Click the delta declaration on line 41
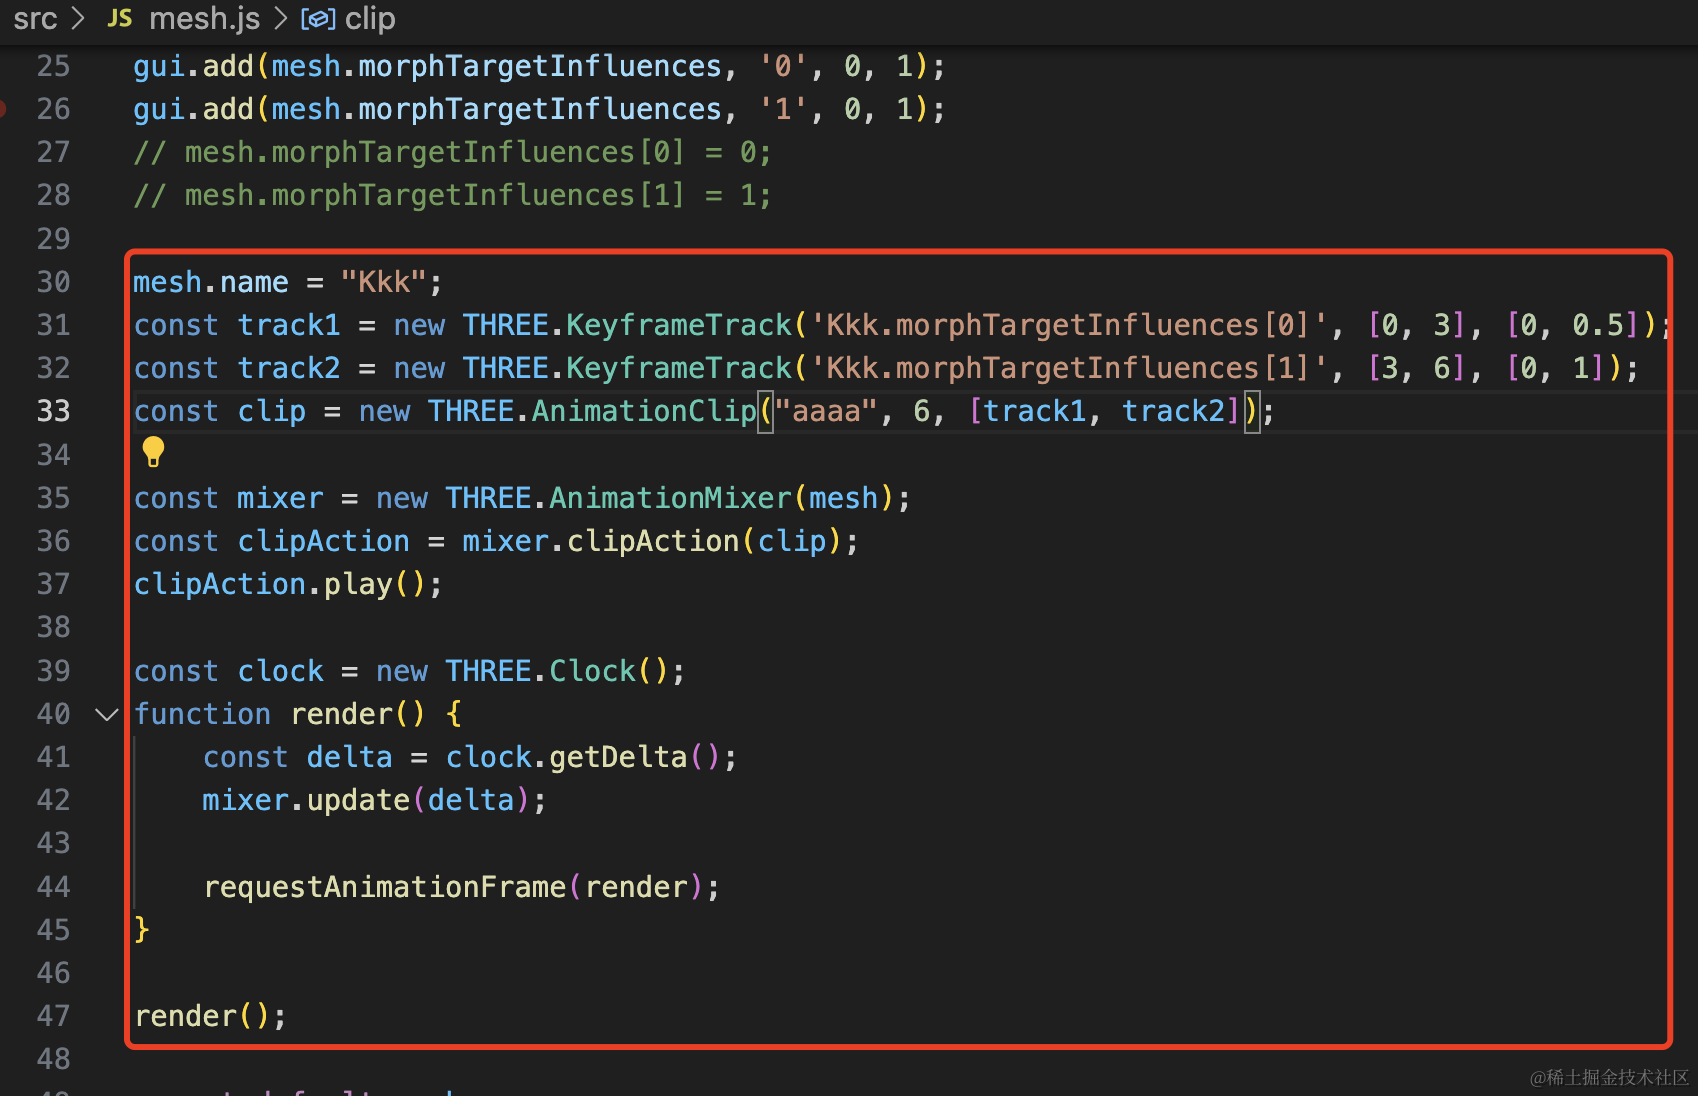The width and height of the screenshot is (1698, 1096). [349, 757]
